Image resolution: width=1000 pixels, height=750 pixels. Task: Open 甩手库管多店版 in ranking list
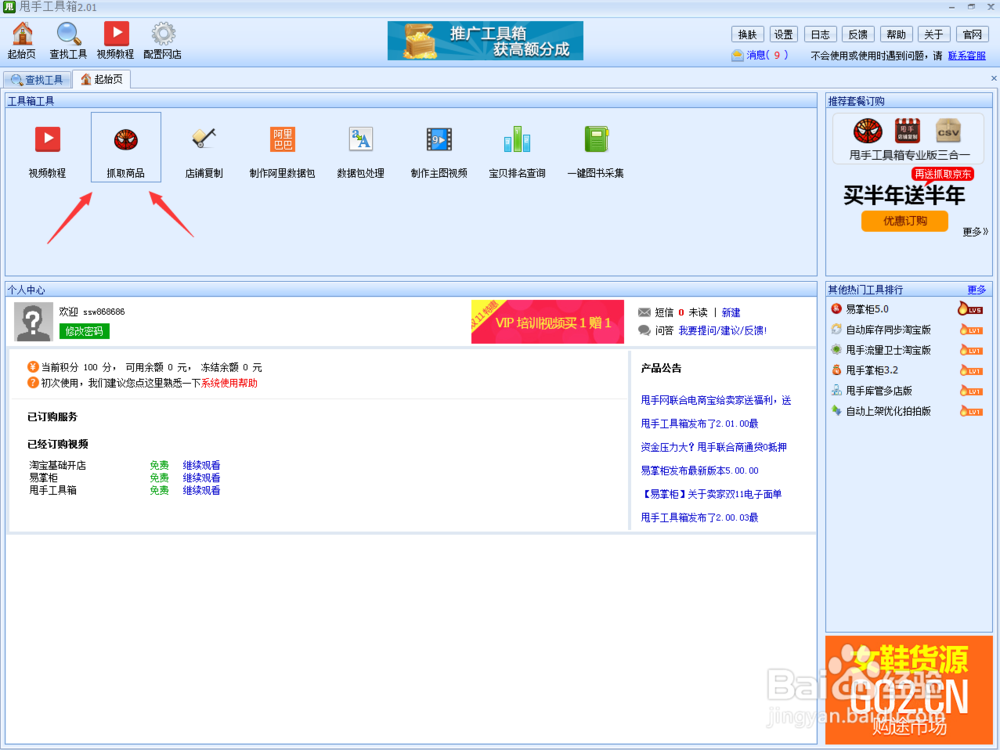(x=878, y=391)
